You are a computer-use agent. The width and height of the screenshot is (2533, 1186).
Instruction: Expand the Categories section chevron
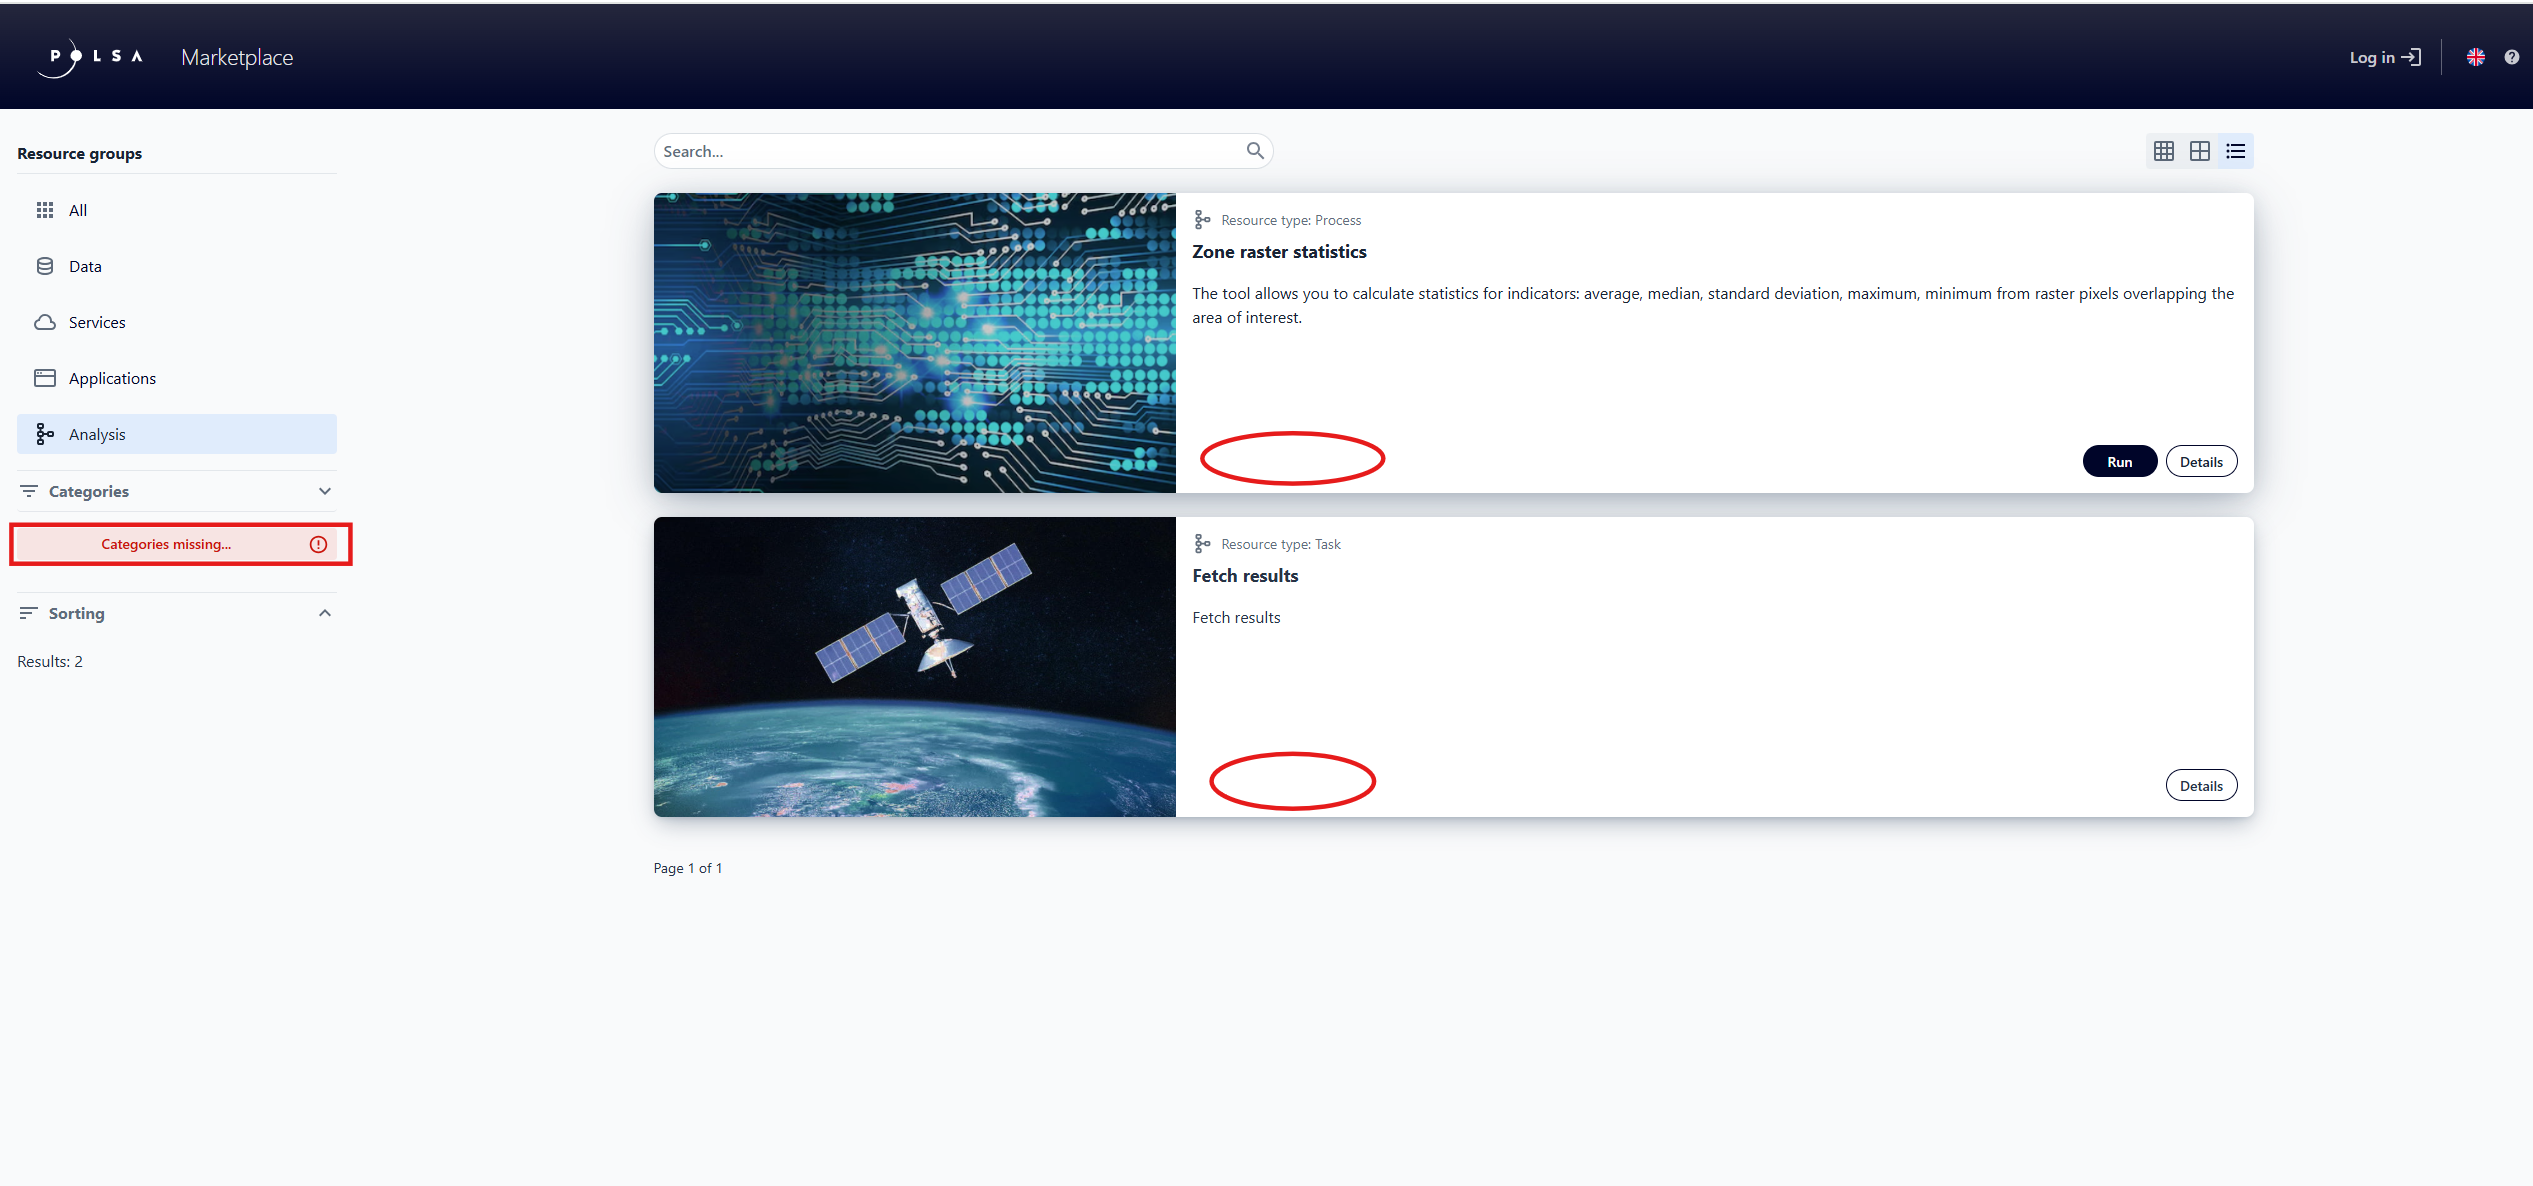324,491
